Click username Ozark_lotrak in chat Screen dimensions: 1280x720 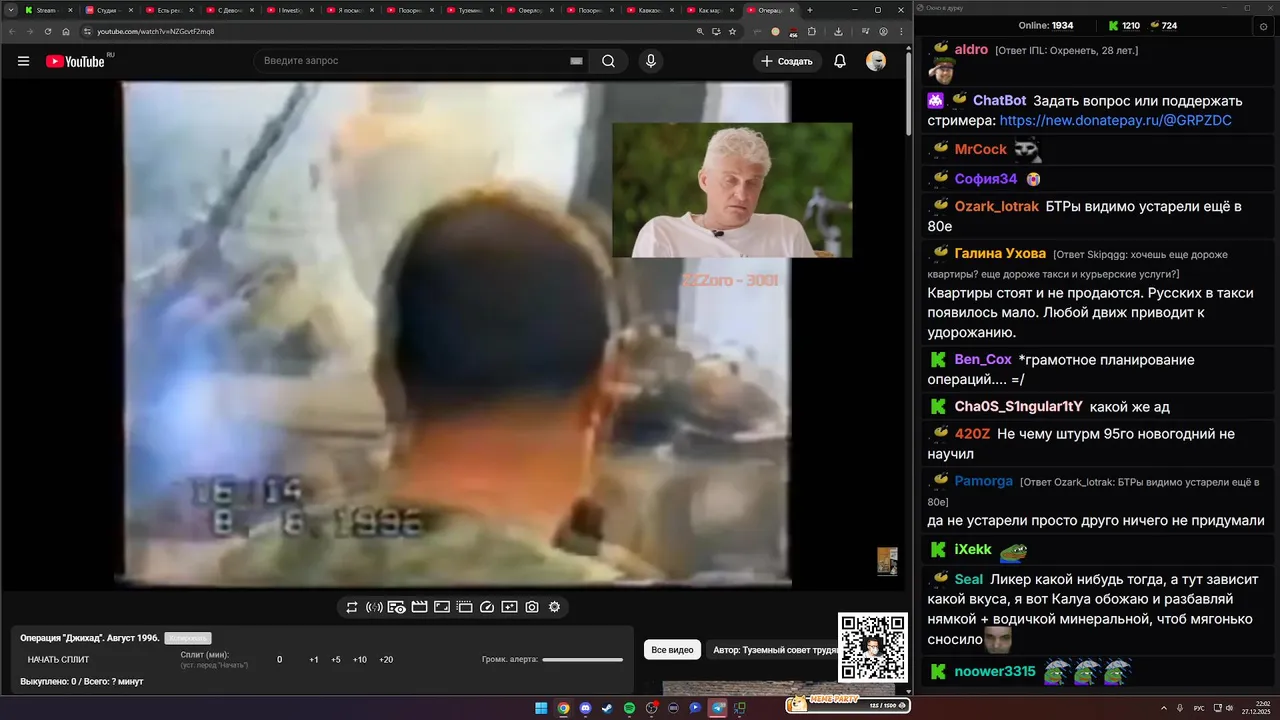point(997,206)
